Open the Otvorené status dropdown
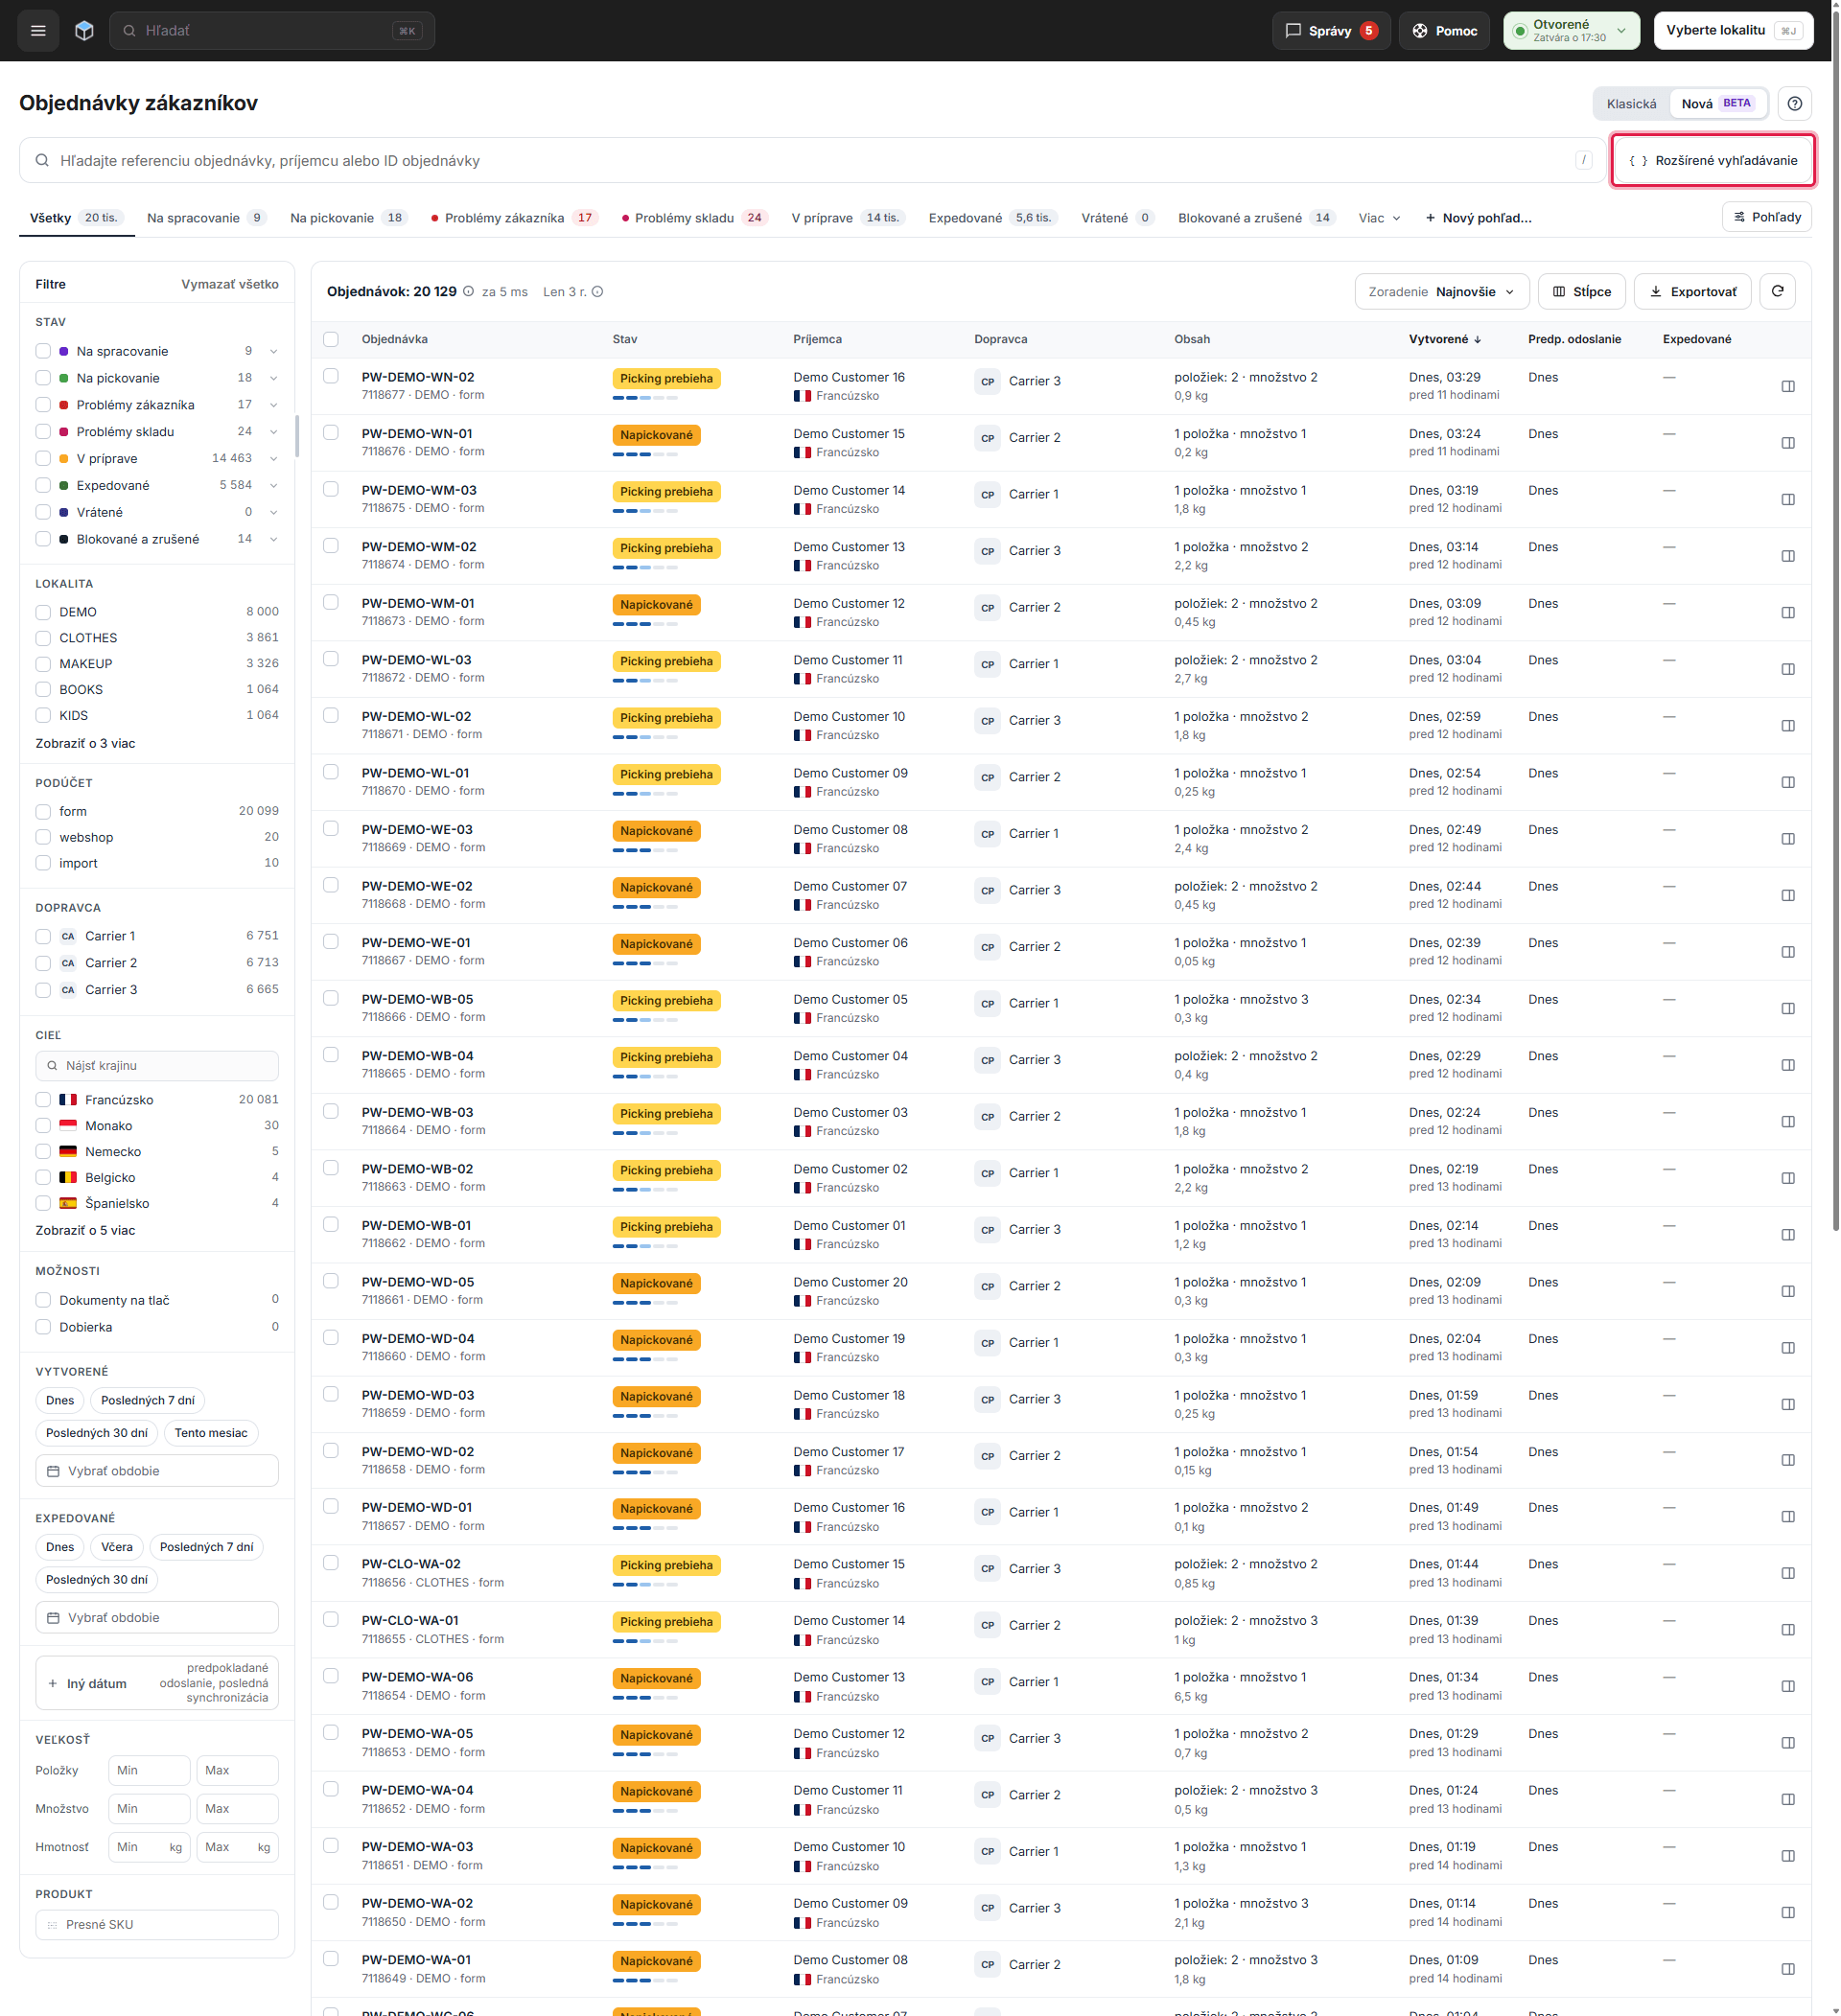The width and height of the screenshot is (1841, 2016). pos(1573,31)
